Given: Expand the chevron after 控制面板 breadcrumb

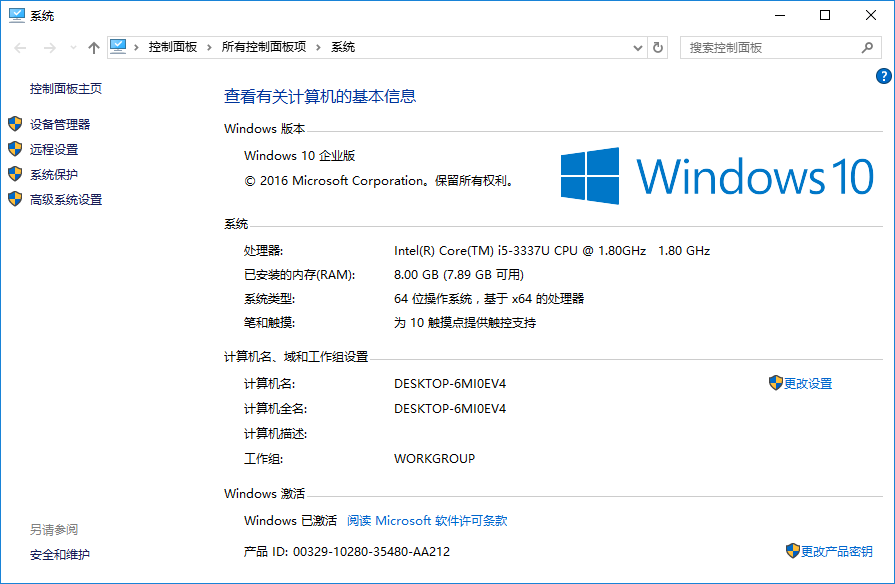Looking at the screenshot, I should pos(209,47).
